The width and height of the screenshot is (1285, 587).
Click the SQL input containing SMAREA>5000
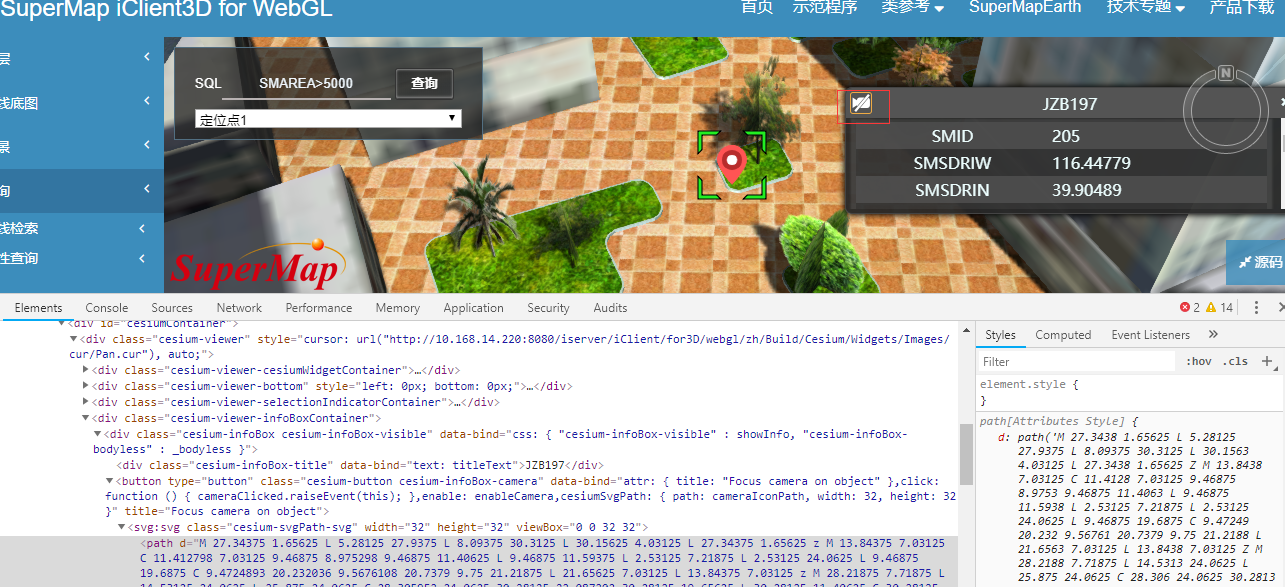[306, 84]
